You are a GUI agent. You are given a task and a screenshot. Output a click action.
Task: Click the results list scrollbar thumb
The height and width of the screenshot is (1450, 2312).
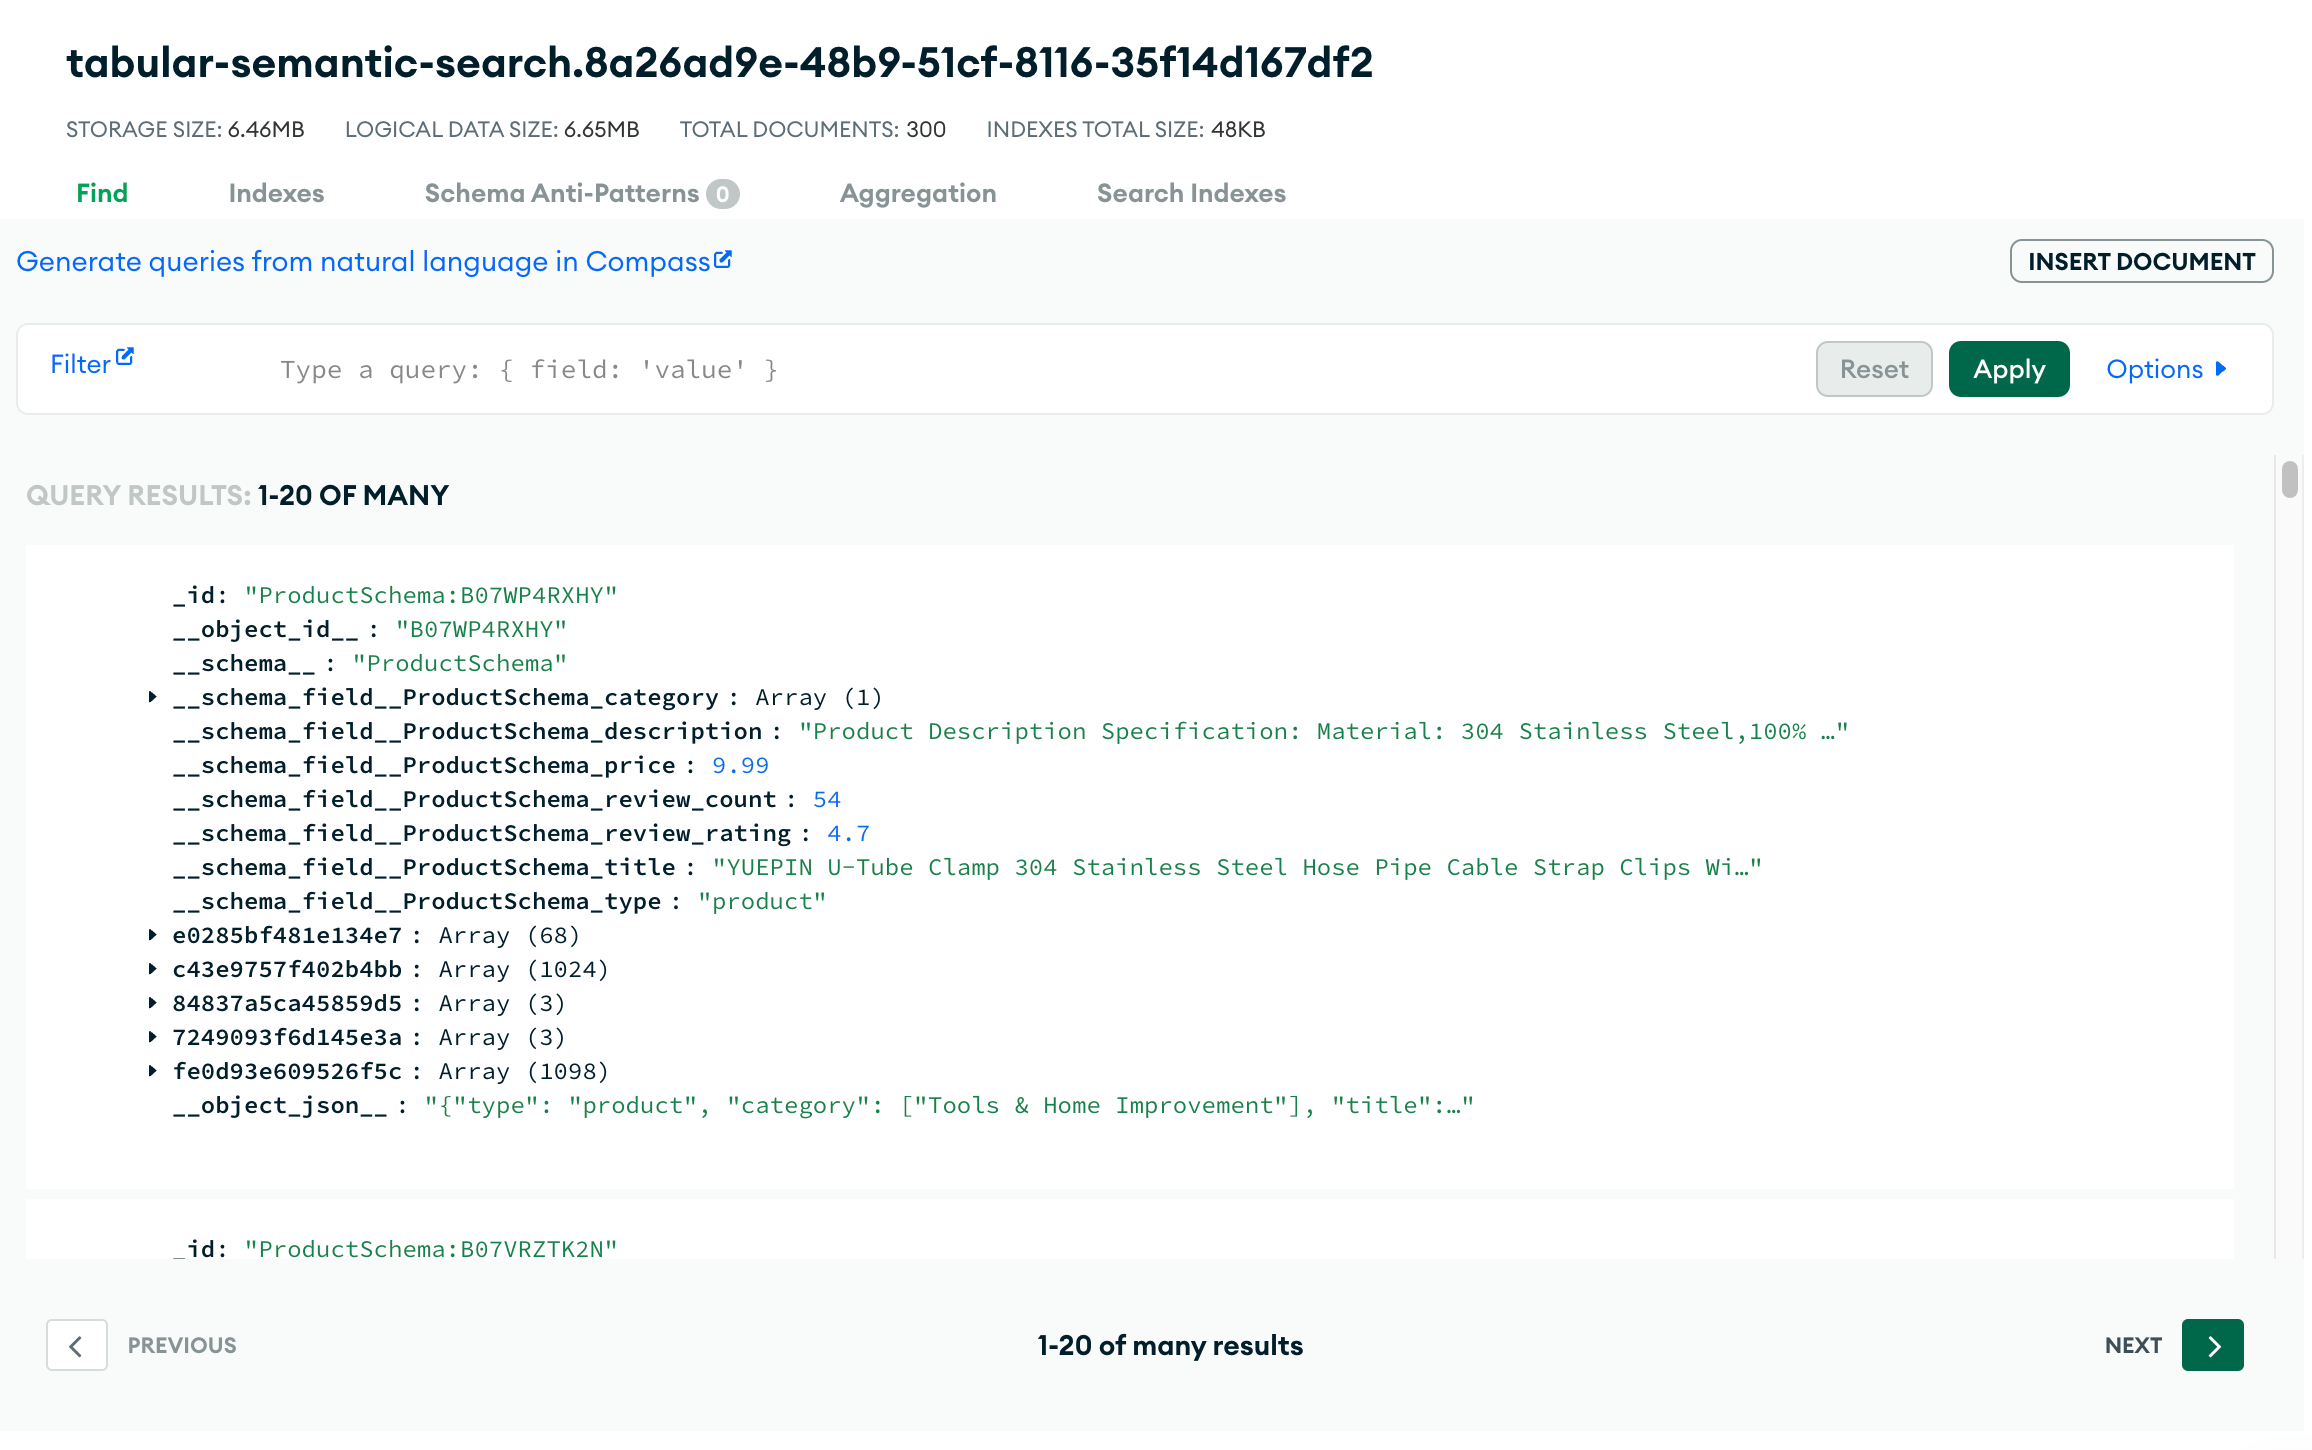(2289, 478)
